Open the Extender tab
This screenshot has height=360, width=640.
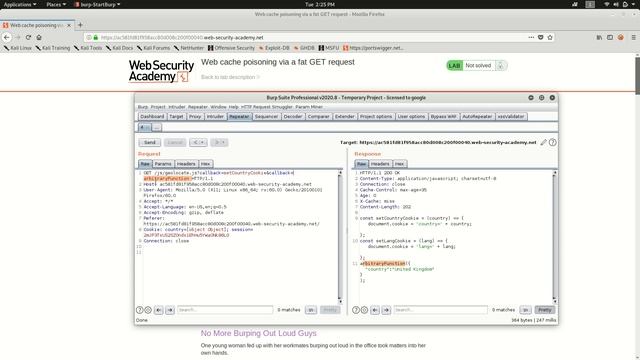344,116
